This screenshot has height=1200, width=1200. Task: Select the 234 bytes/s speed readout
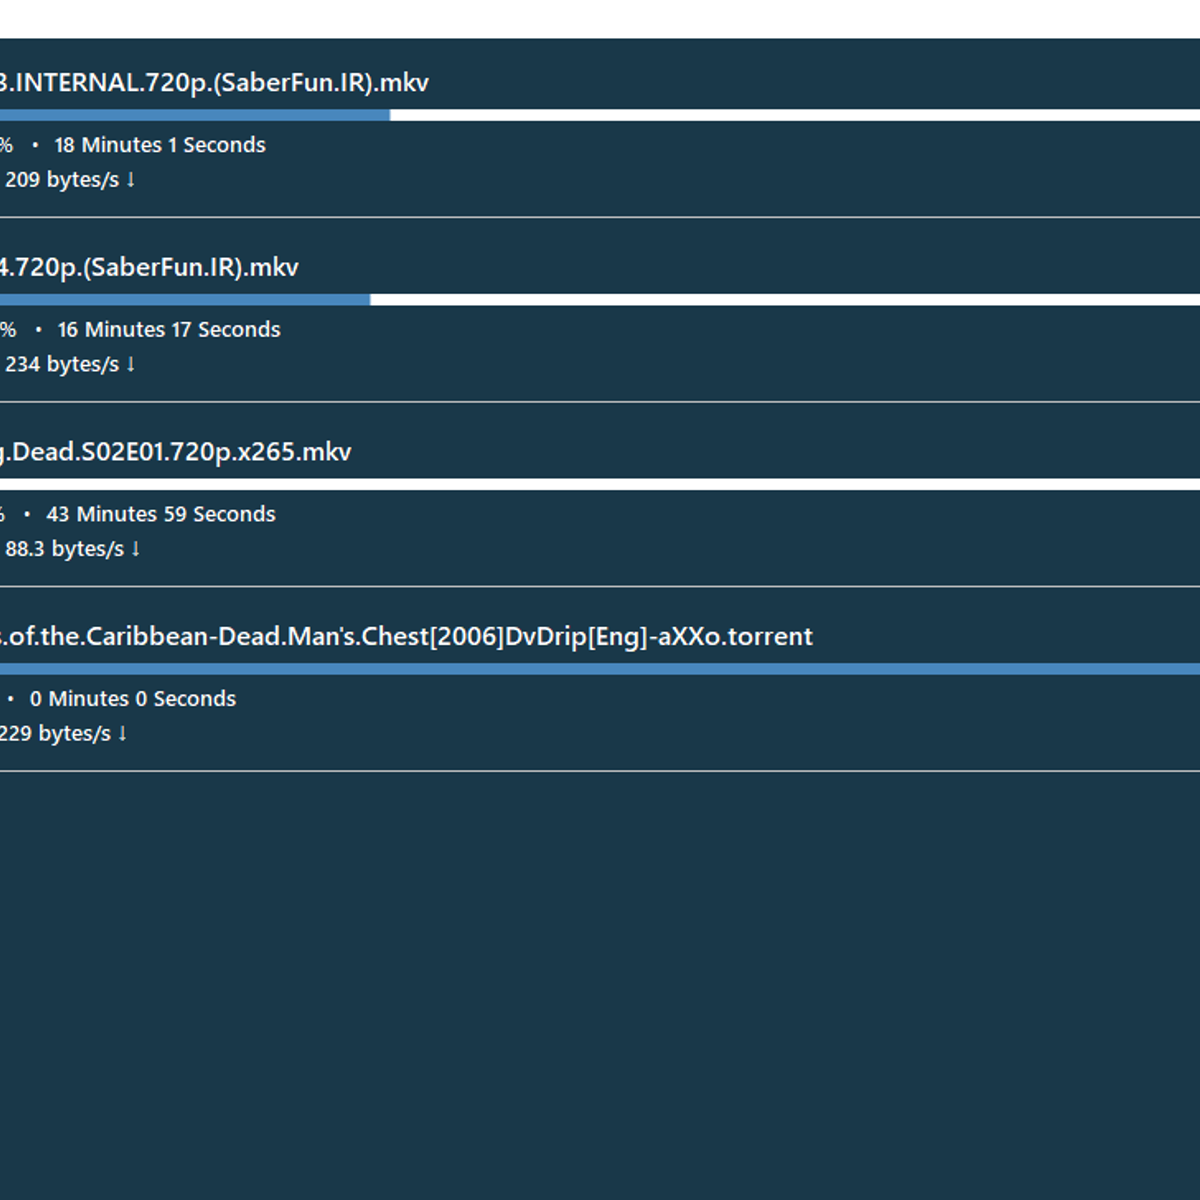[61, 365]
